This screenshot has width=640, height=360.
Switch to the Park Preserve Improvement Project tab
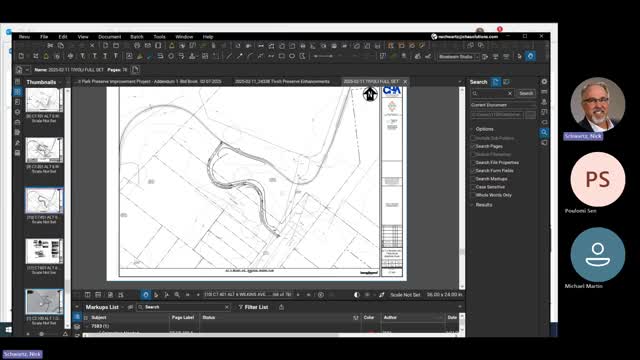click(150, 82)
